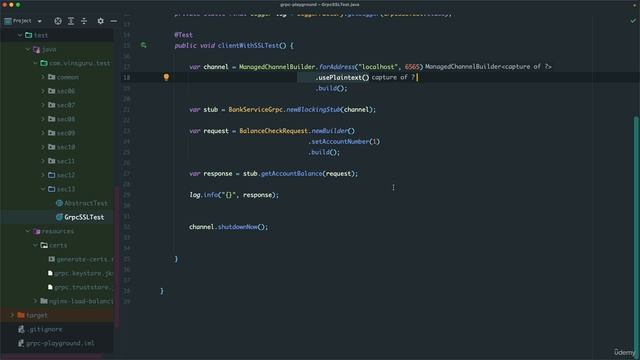Click Collapse All in Project toolbar
The image size is (640, 360).
(x=84, y=21)
